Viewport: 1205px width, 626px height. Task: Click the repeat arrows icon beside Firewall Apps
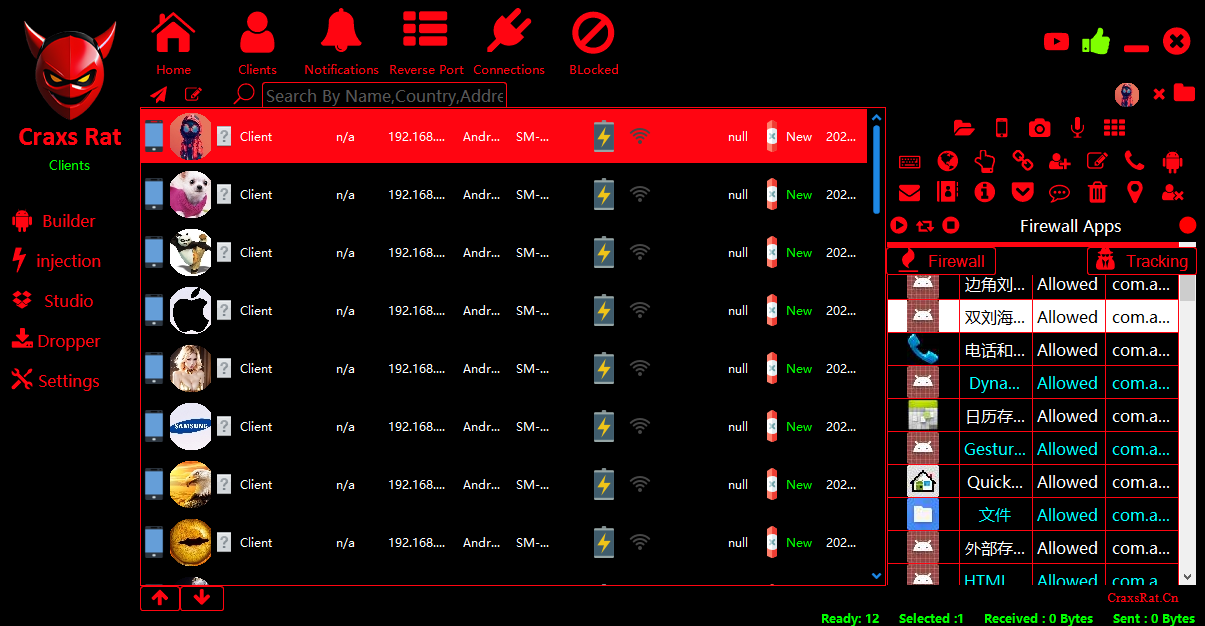(925, 226)
